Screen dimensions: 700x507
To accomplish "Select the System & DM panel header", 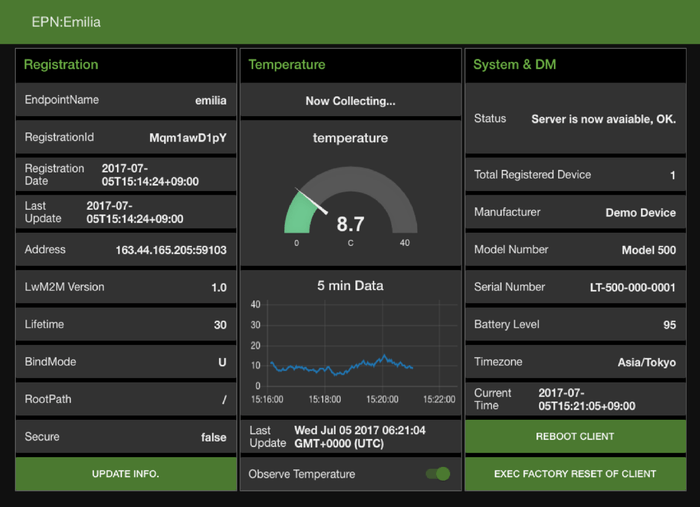I will [x=515, y=65].
